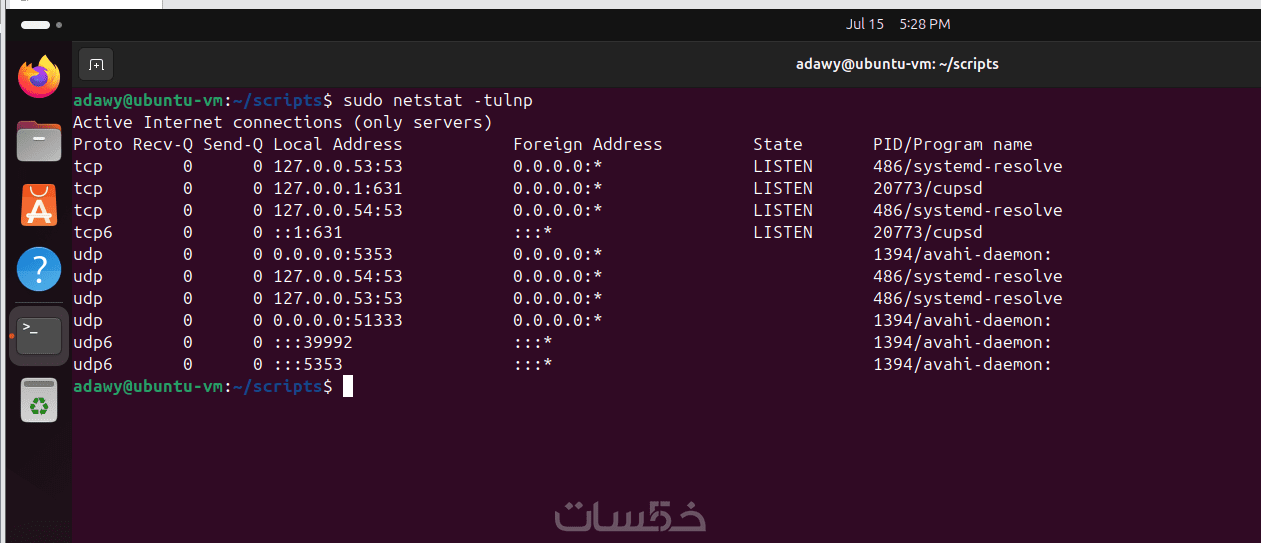
Task: Click the PID/Program name column header
Action: click(x=952, y=144)
